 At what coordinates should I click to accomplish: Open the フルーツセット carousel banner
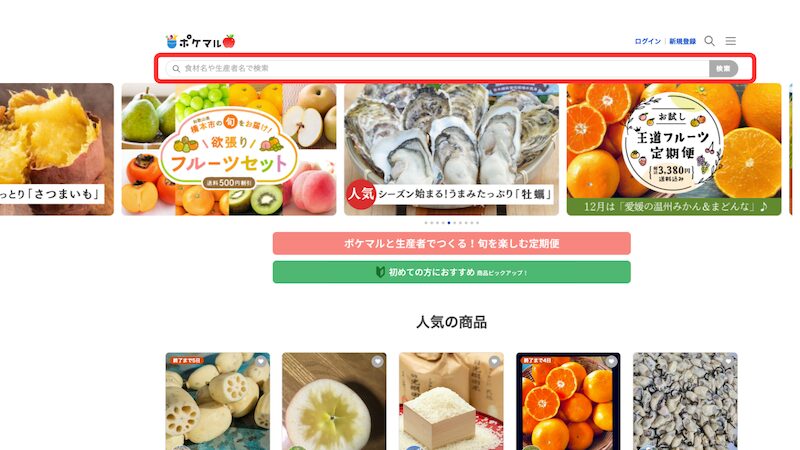(229, 149)
